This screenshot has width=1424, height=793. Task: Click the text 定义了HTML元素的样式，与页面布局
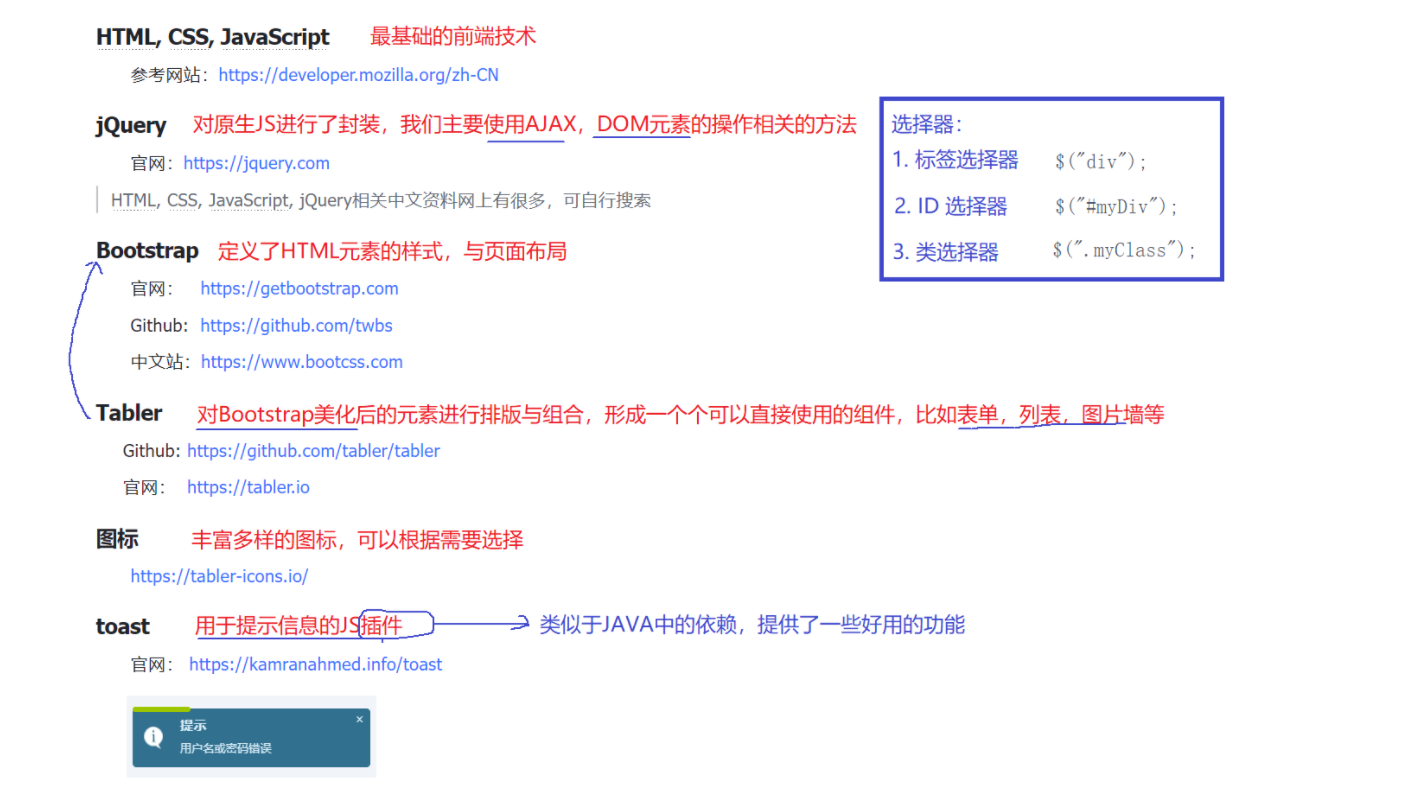click(x=392, y=250)
